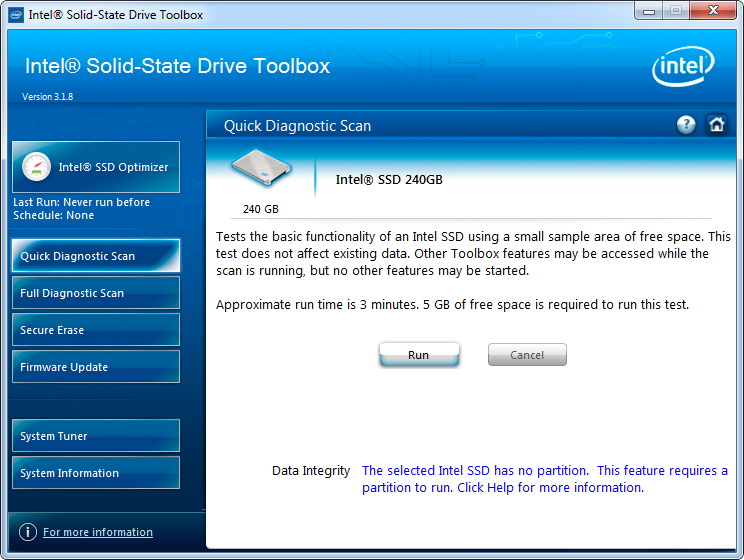Click the SSD Optimizer gauge icon
The height and width of the screenshot is (560, 744).
tap(36, 167)
